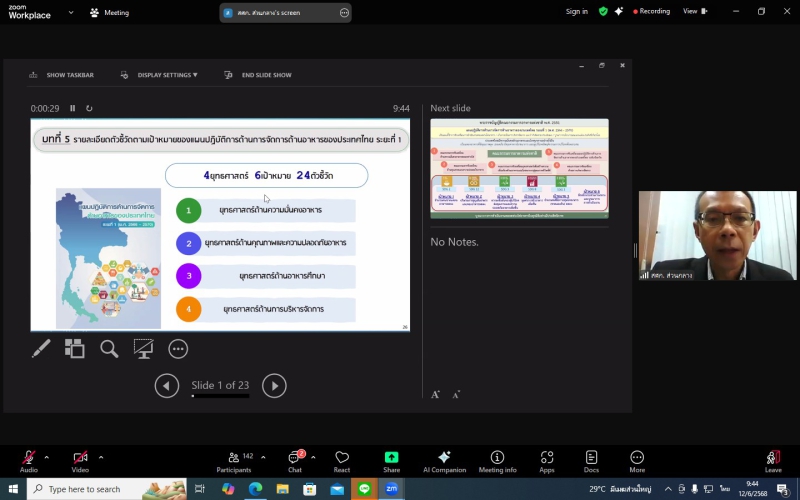This screenshot has width=800, height=500.
Task: Open the React emoji menu
Action: click(x=342, y=461)
